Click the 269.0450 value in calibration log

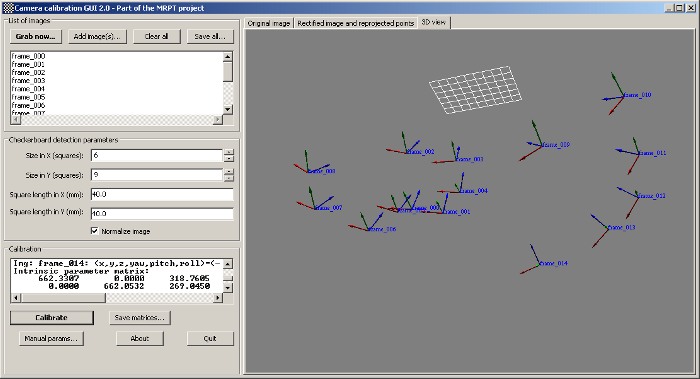tap(189, 286)
